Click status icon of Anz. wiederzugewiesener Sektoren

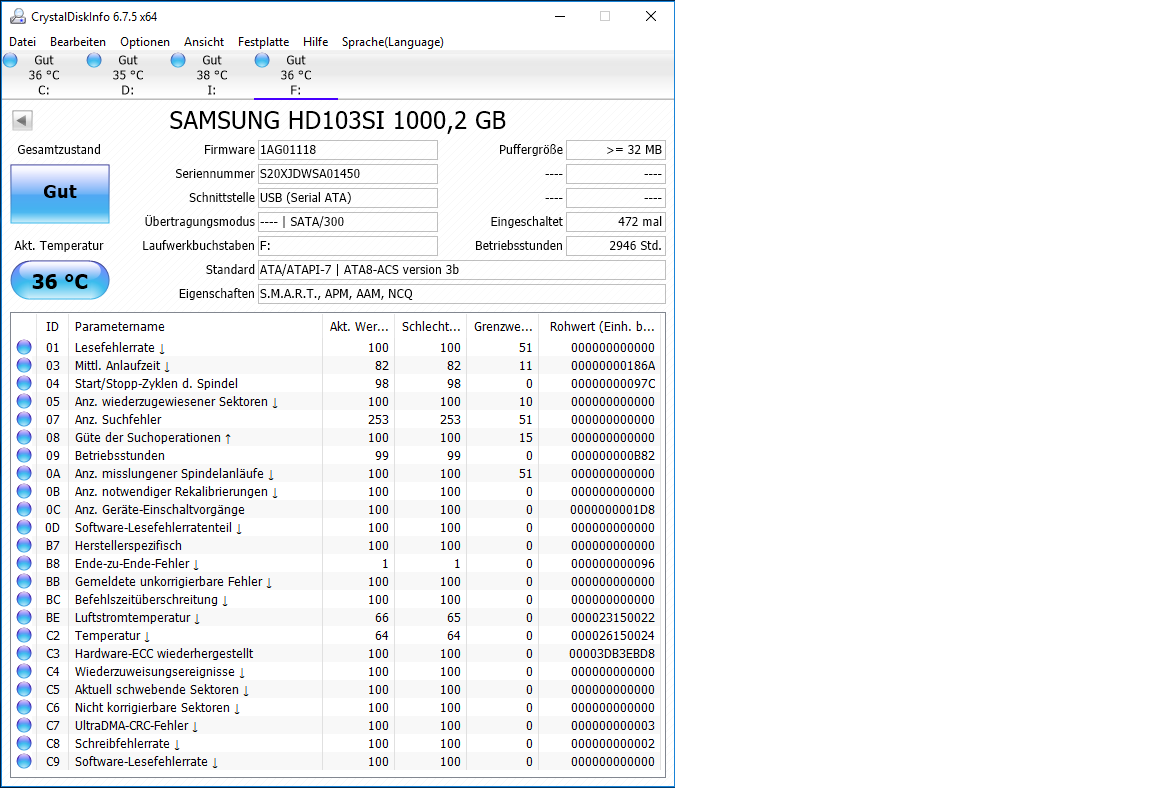tap(24, 401)
